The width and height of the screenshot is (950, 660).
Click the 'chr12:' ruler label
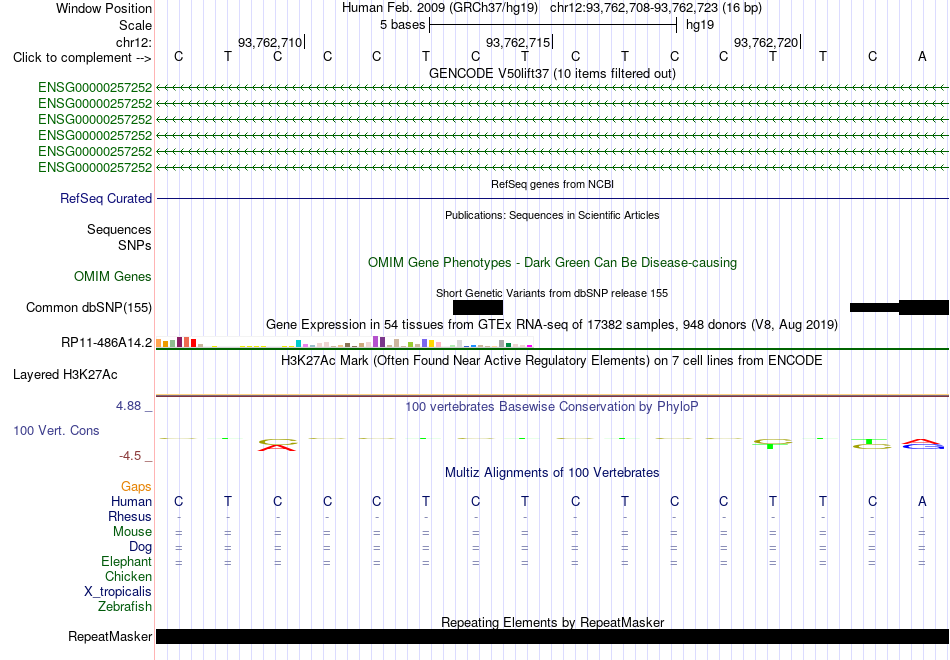(134, 42)
